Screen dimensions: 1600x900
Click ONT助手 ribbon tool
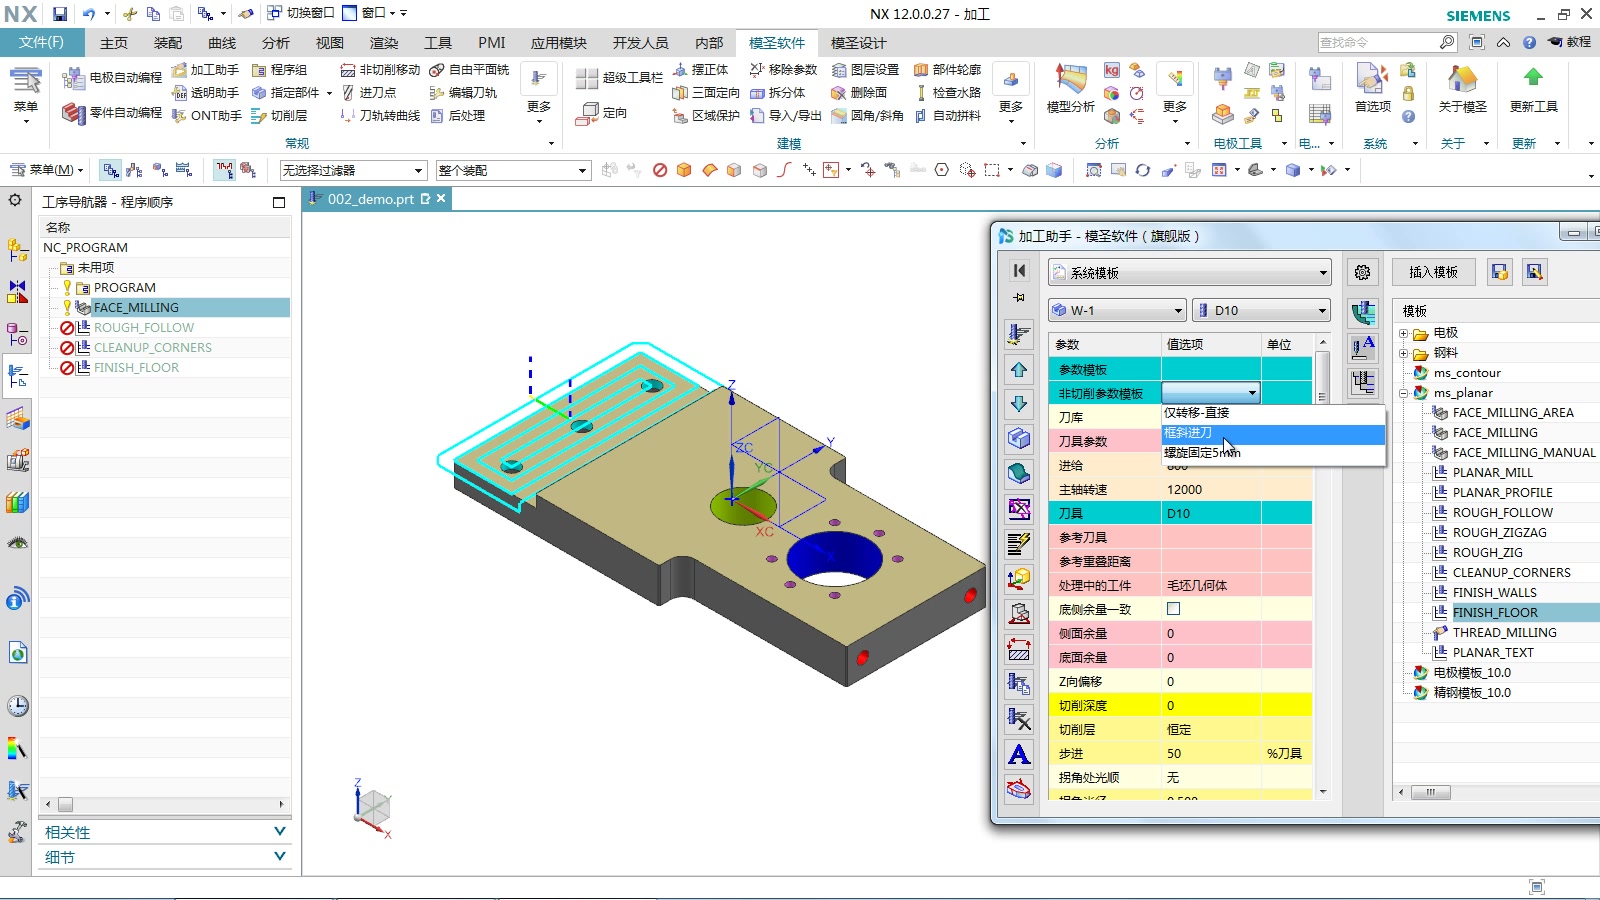(x=206, y=116)
